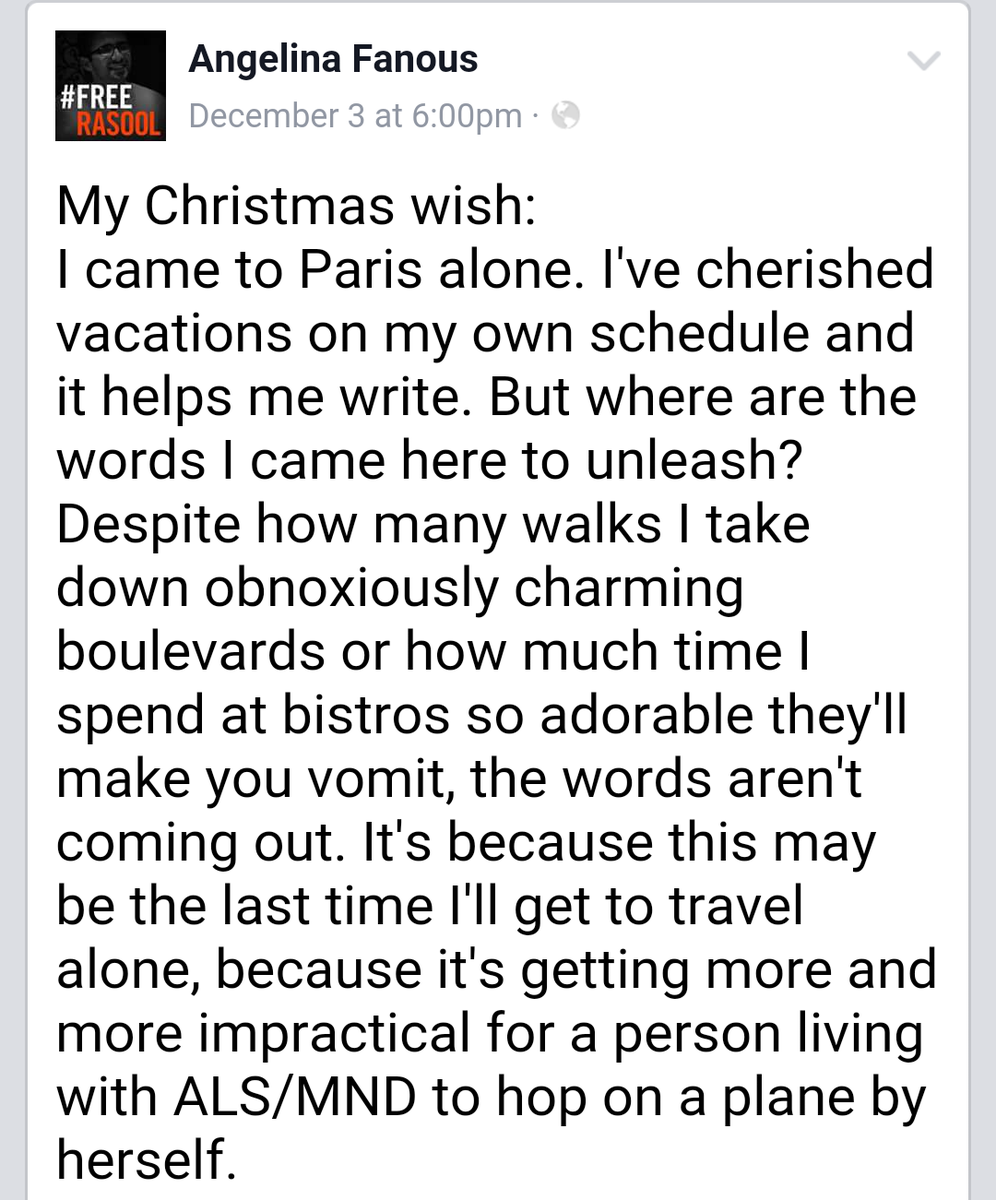Click the text 'vacations on my own schedule and'
The image size is (996, 1200).
[485, 334]
